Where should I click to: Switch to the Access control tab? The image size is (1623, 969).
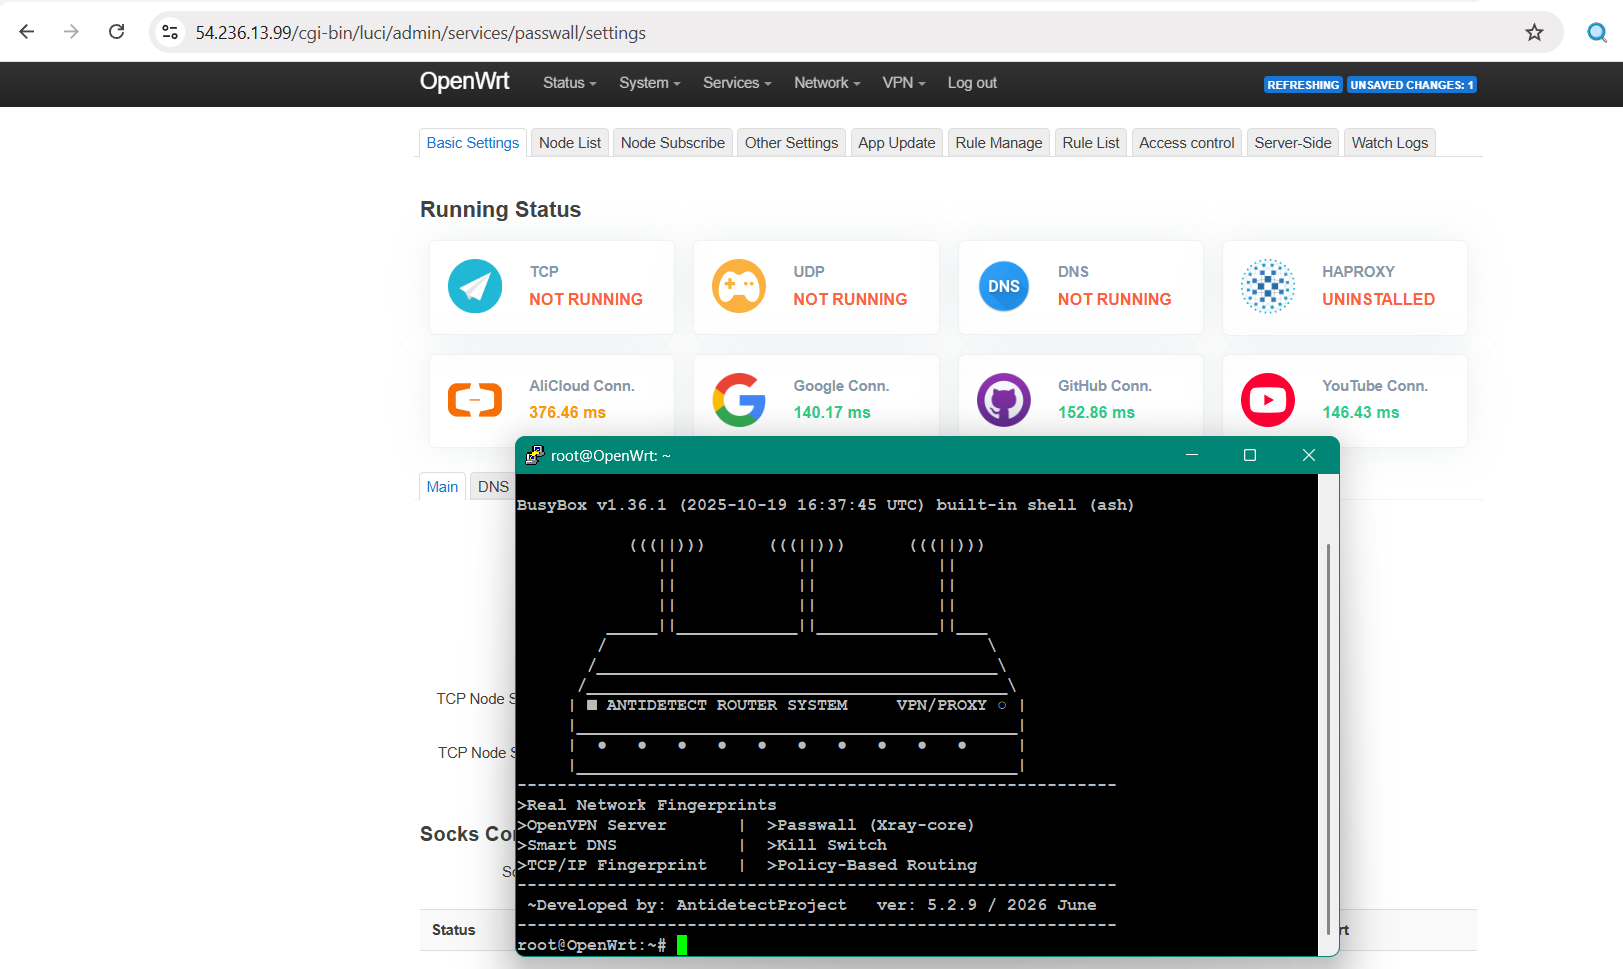pos(1187,143)
